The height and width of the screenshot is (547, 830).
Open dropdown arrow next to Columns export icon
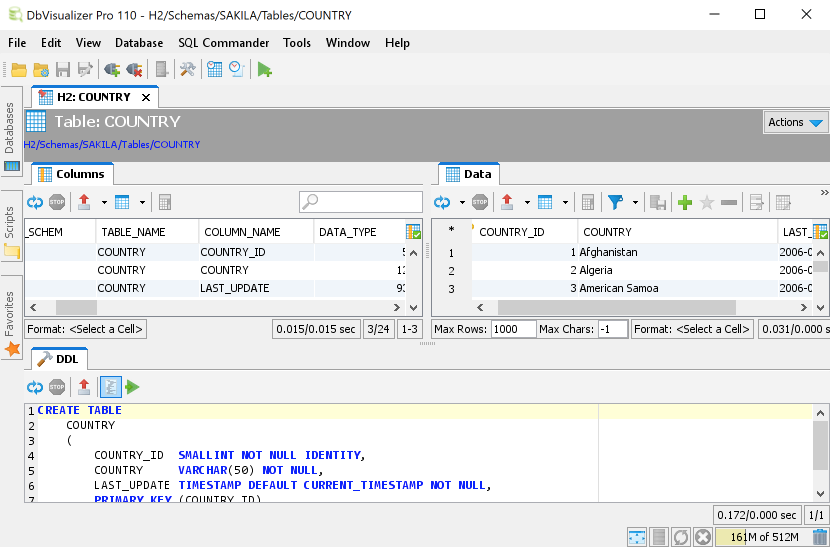[x=104, y=202]
